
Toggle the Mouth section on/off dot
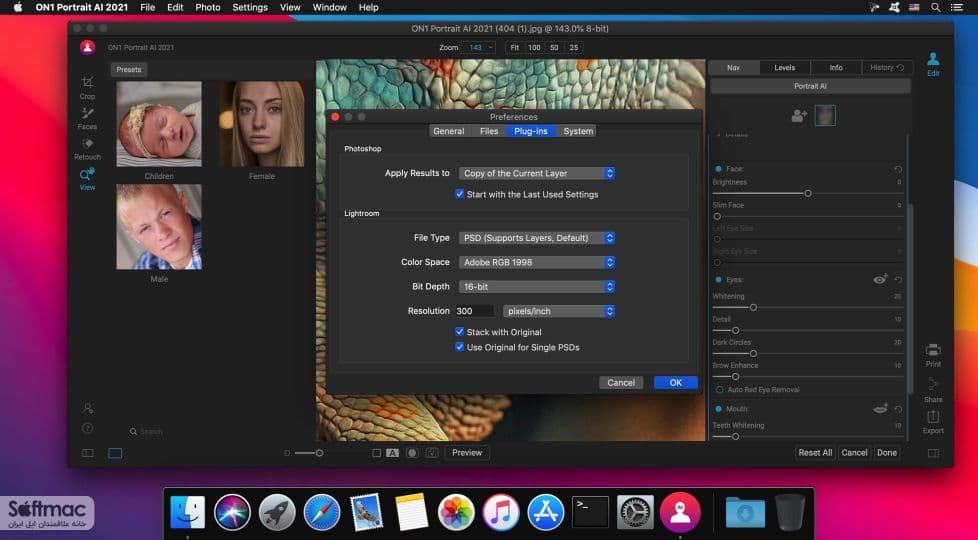click(x=719, y=409)
